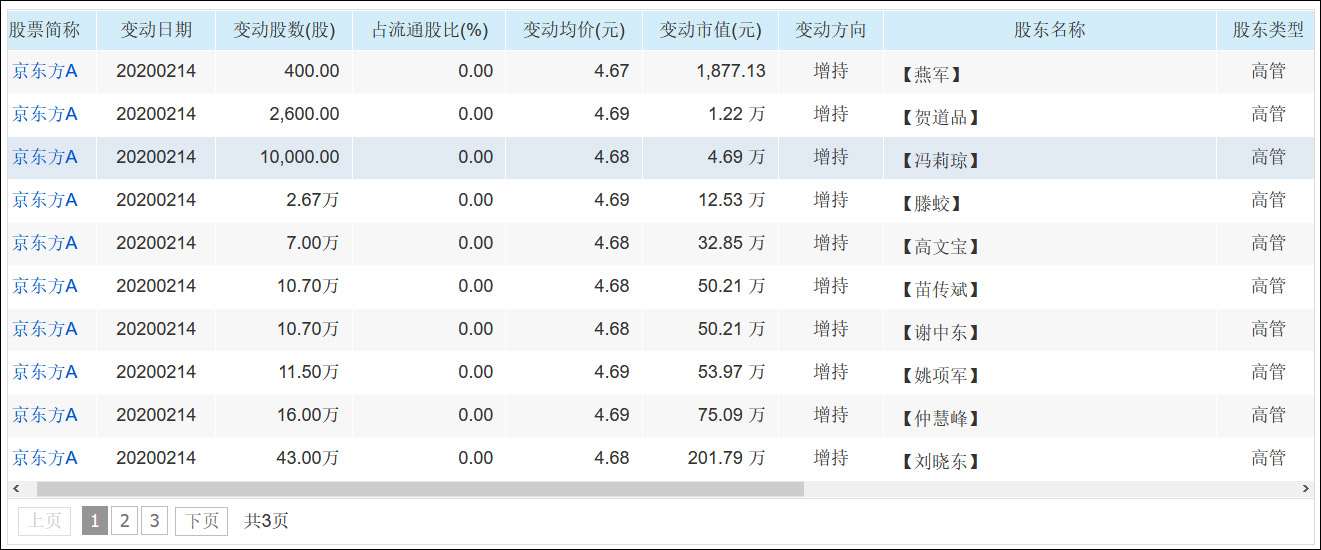
Task: Click the left arrow of horizontal scrollbar
Action: (15, 489)
